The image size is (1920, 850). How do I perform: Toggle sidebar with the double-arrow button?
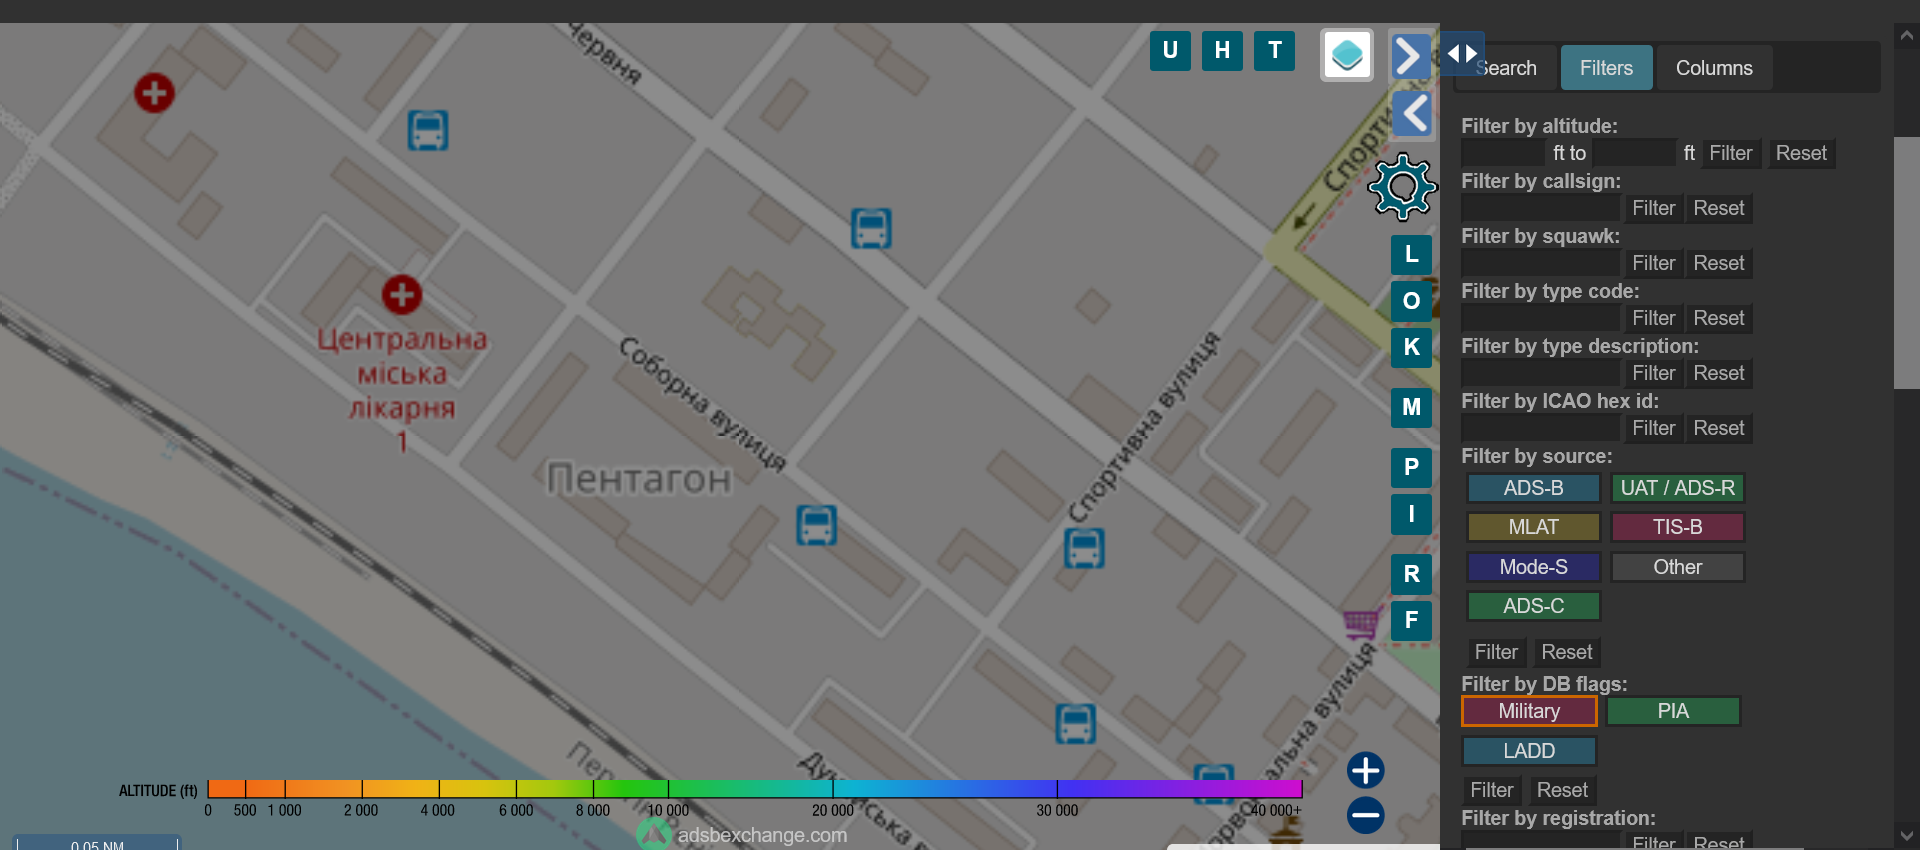click(x=1461, y=54)
